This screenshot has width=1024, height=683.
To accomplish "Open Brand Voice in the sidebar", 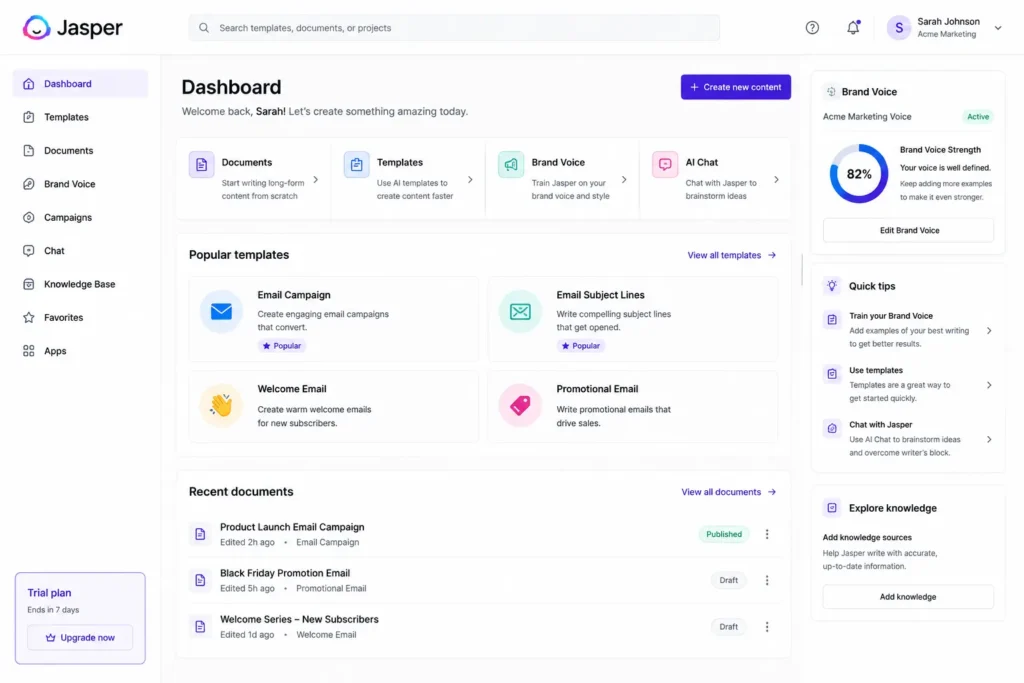I will coord(80,183).
